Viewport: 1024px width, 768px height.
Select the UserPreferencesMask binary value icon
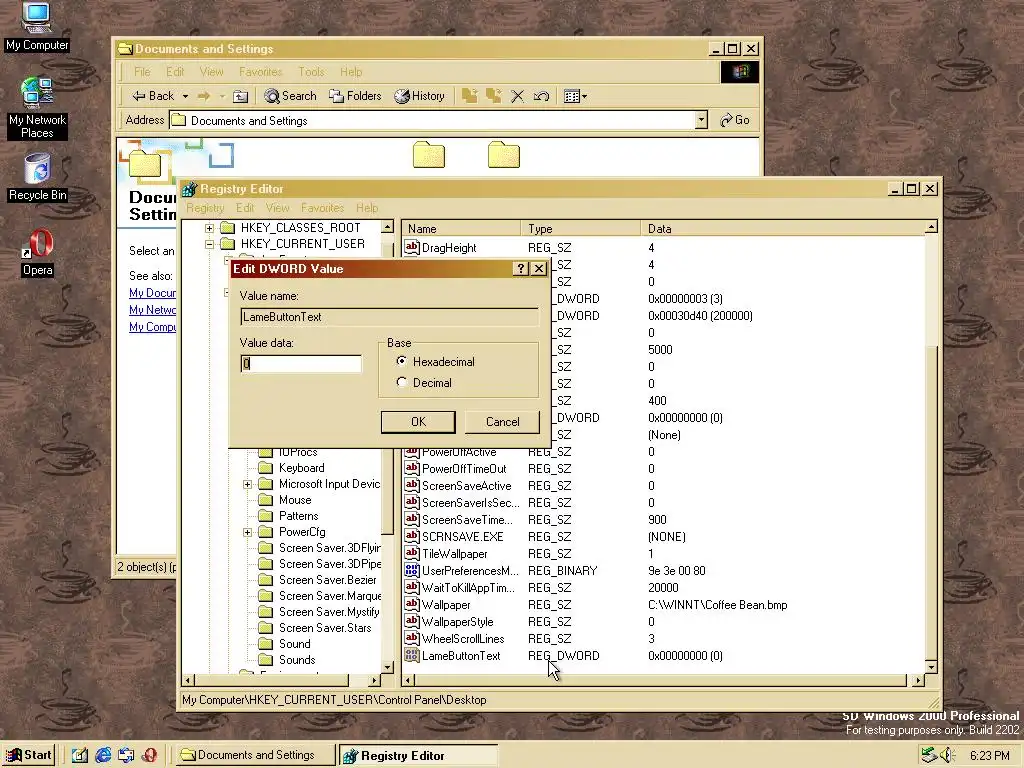point(411,570)
